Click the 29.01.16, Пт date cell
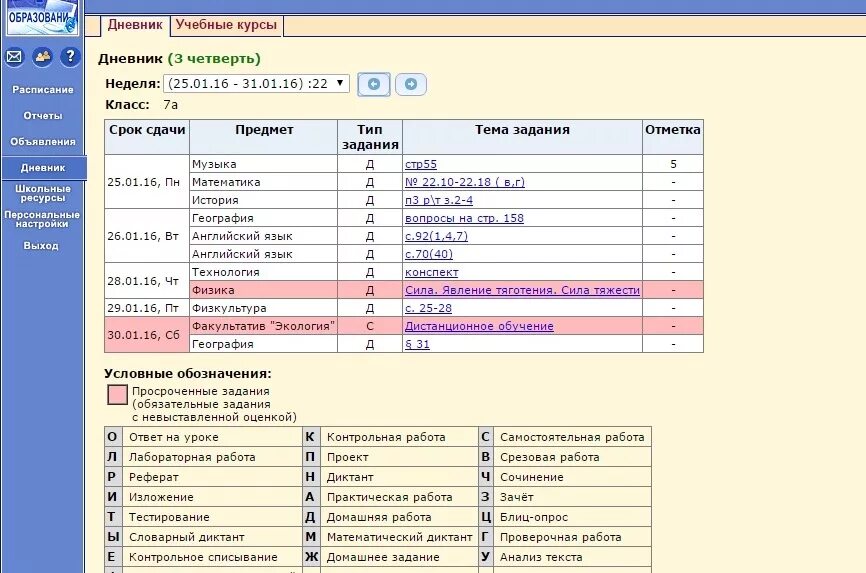Viewport: 866px width, 573px height. 147,308
